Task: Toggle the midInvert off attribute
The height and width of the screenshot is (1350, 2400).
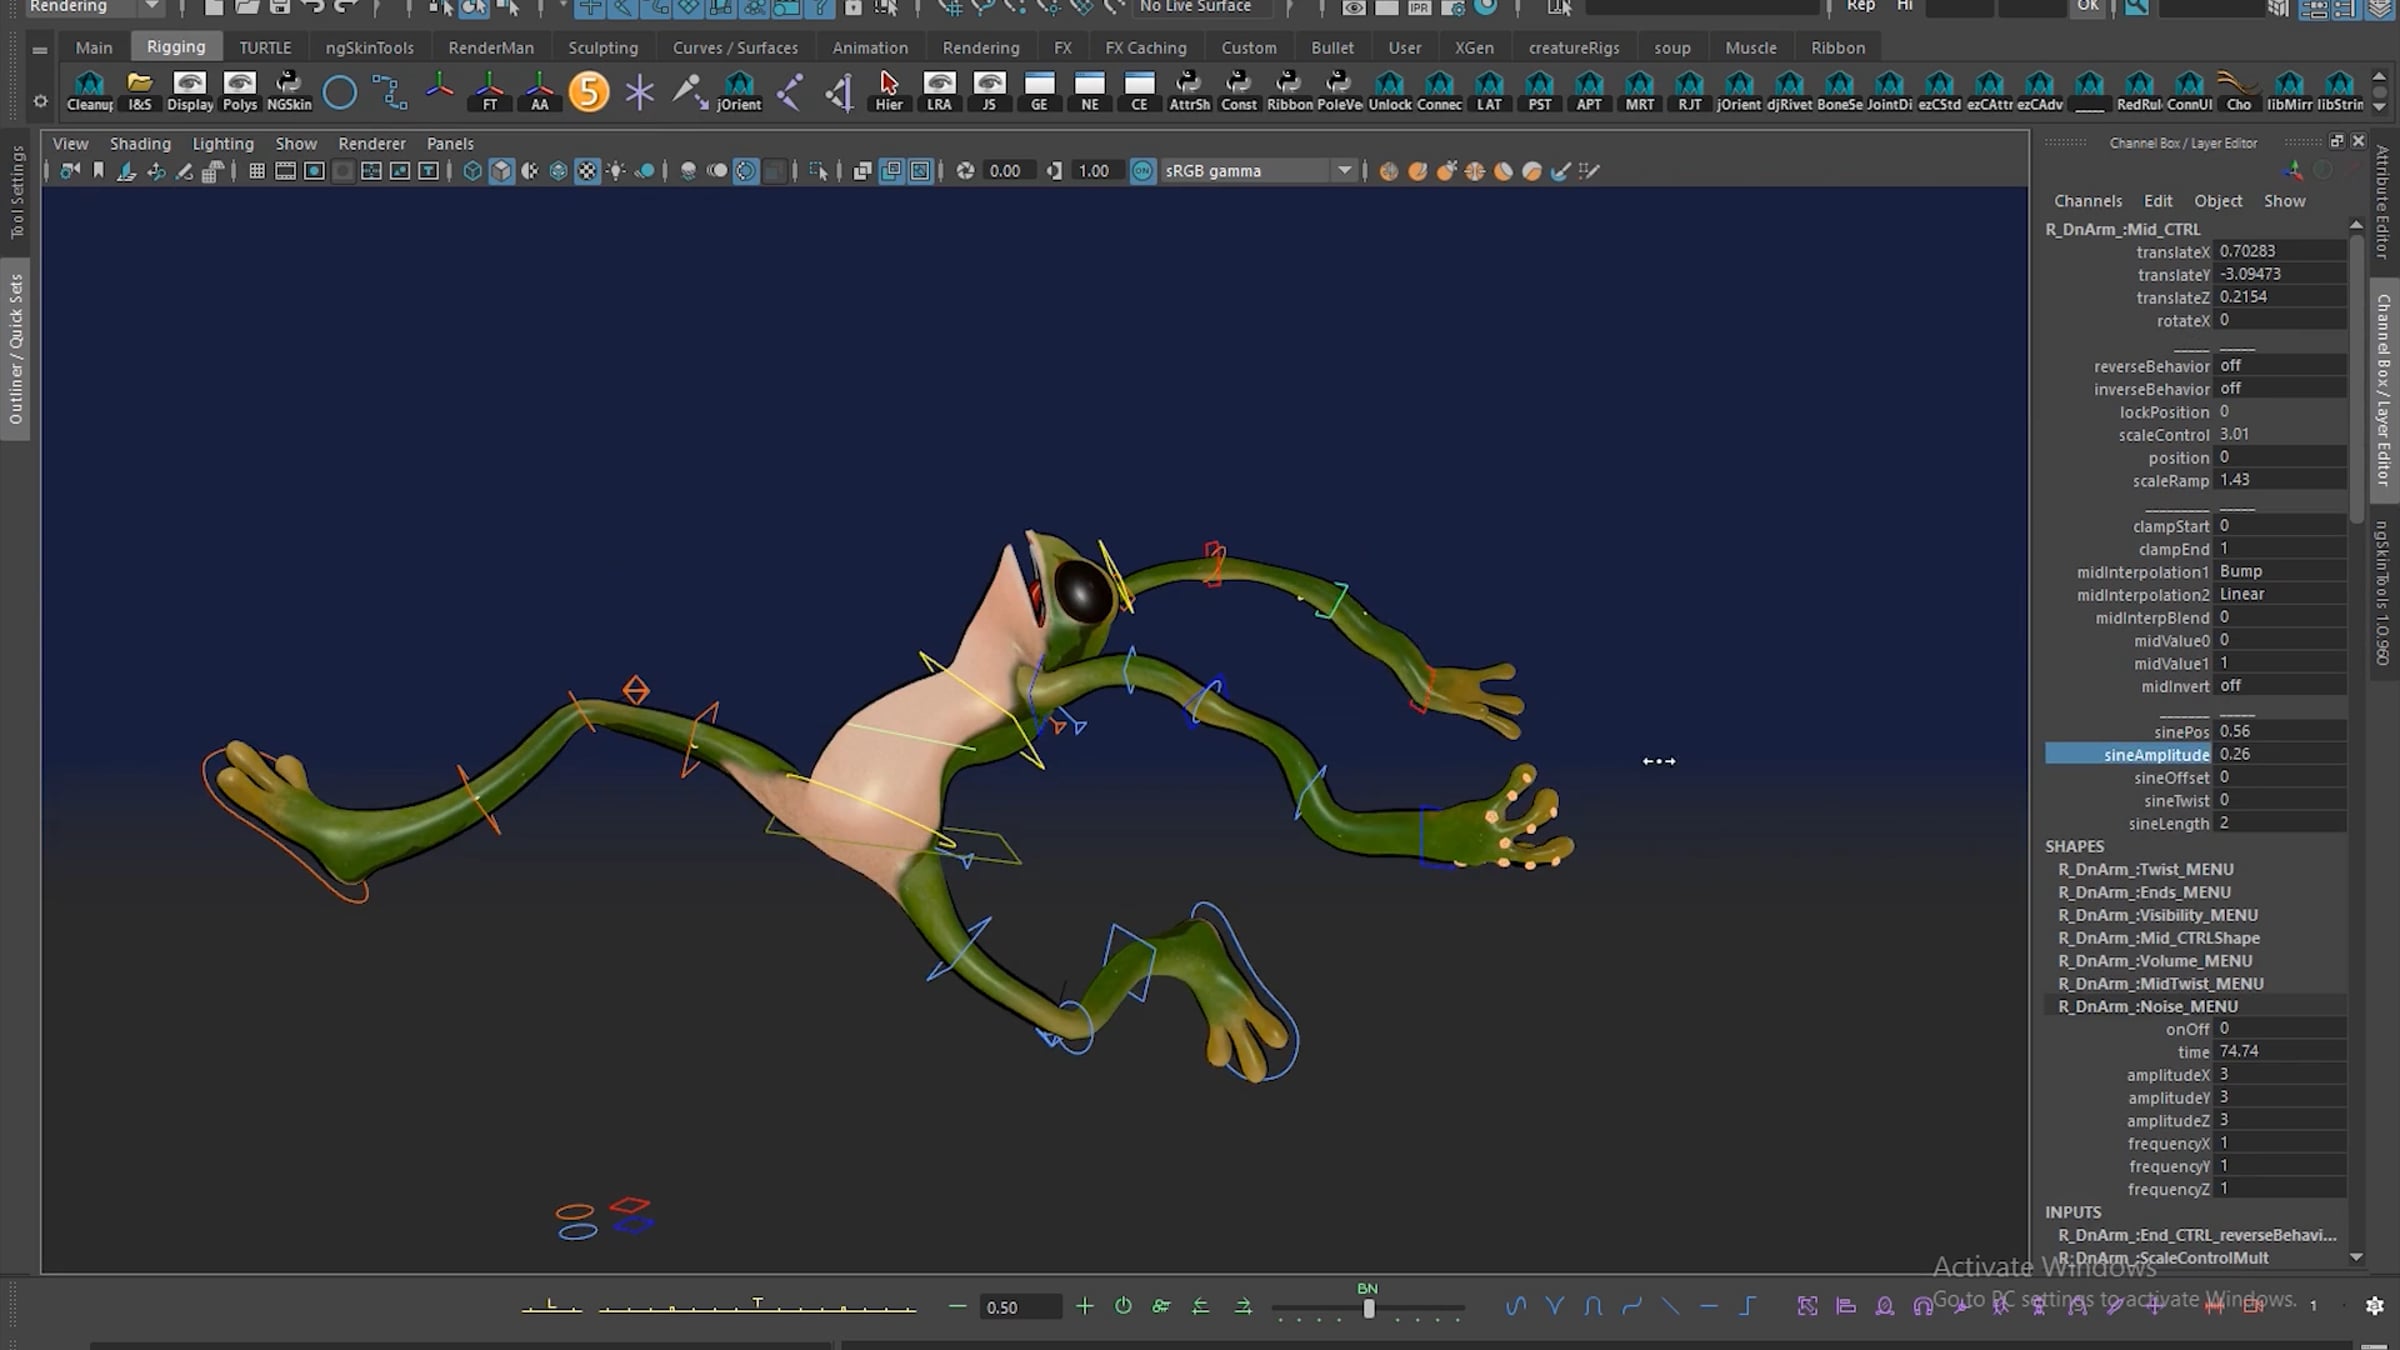Action: 2231,686
